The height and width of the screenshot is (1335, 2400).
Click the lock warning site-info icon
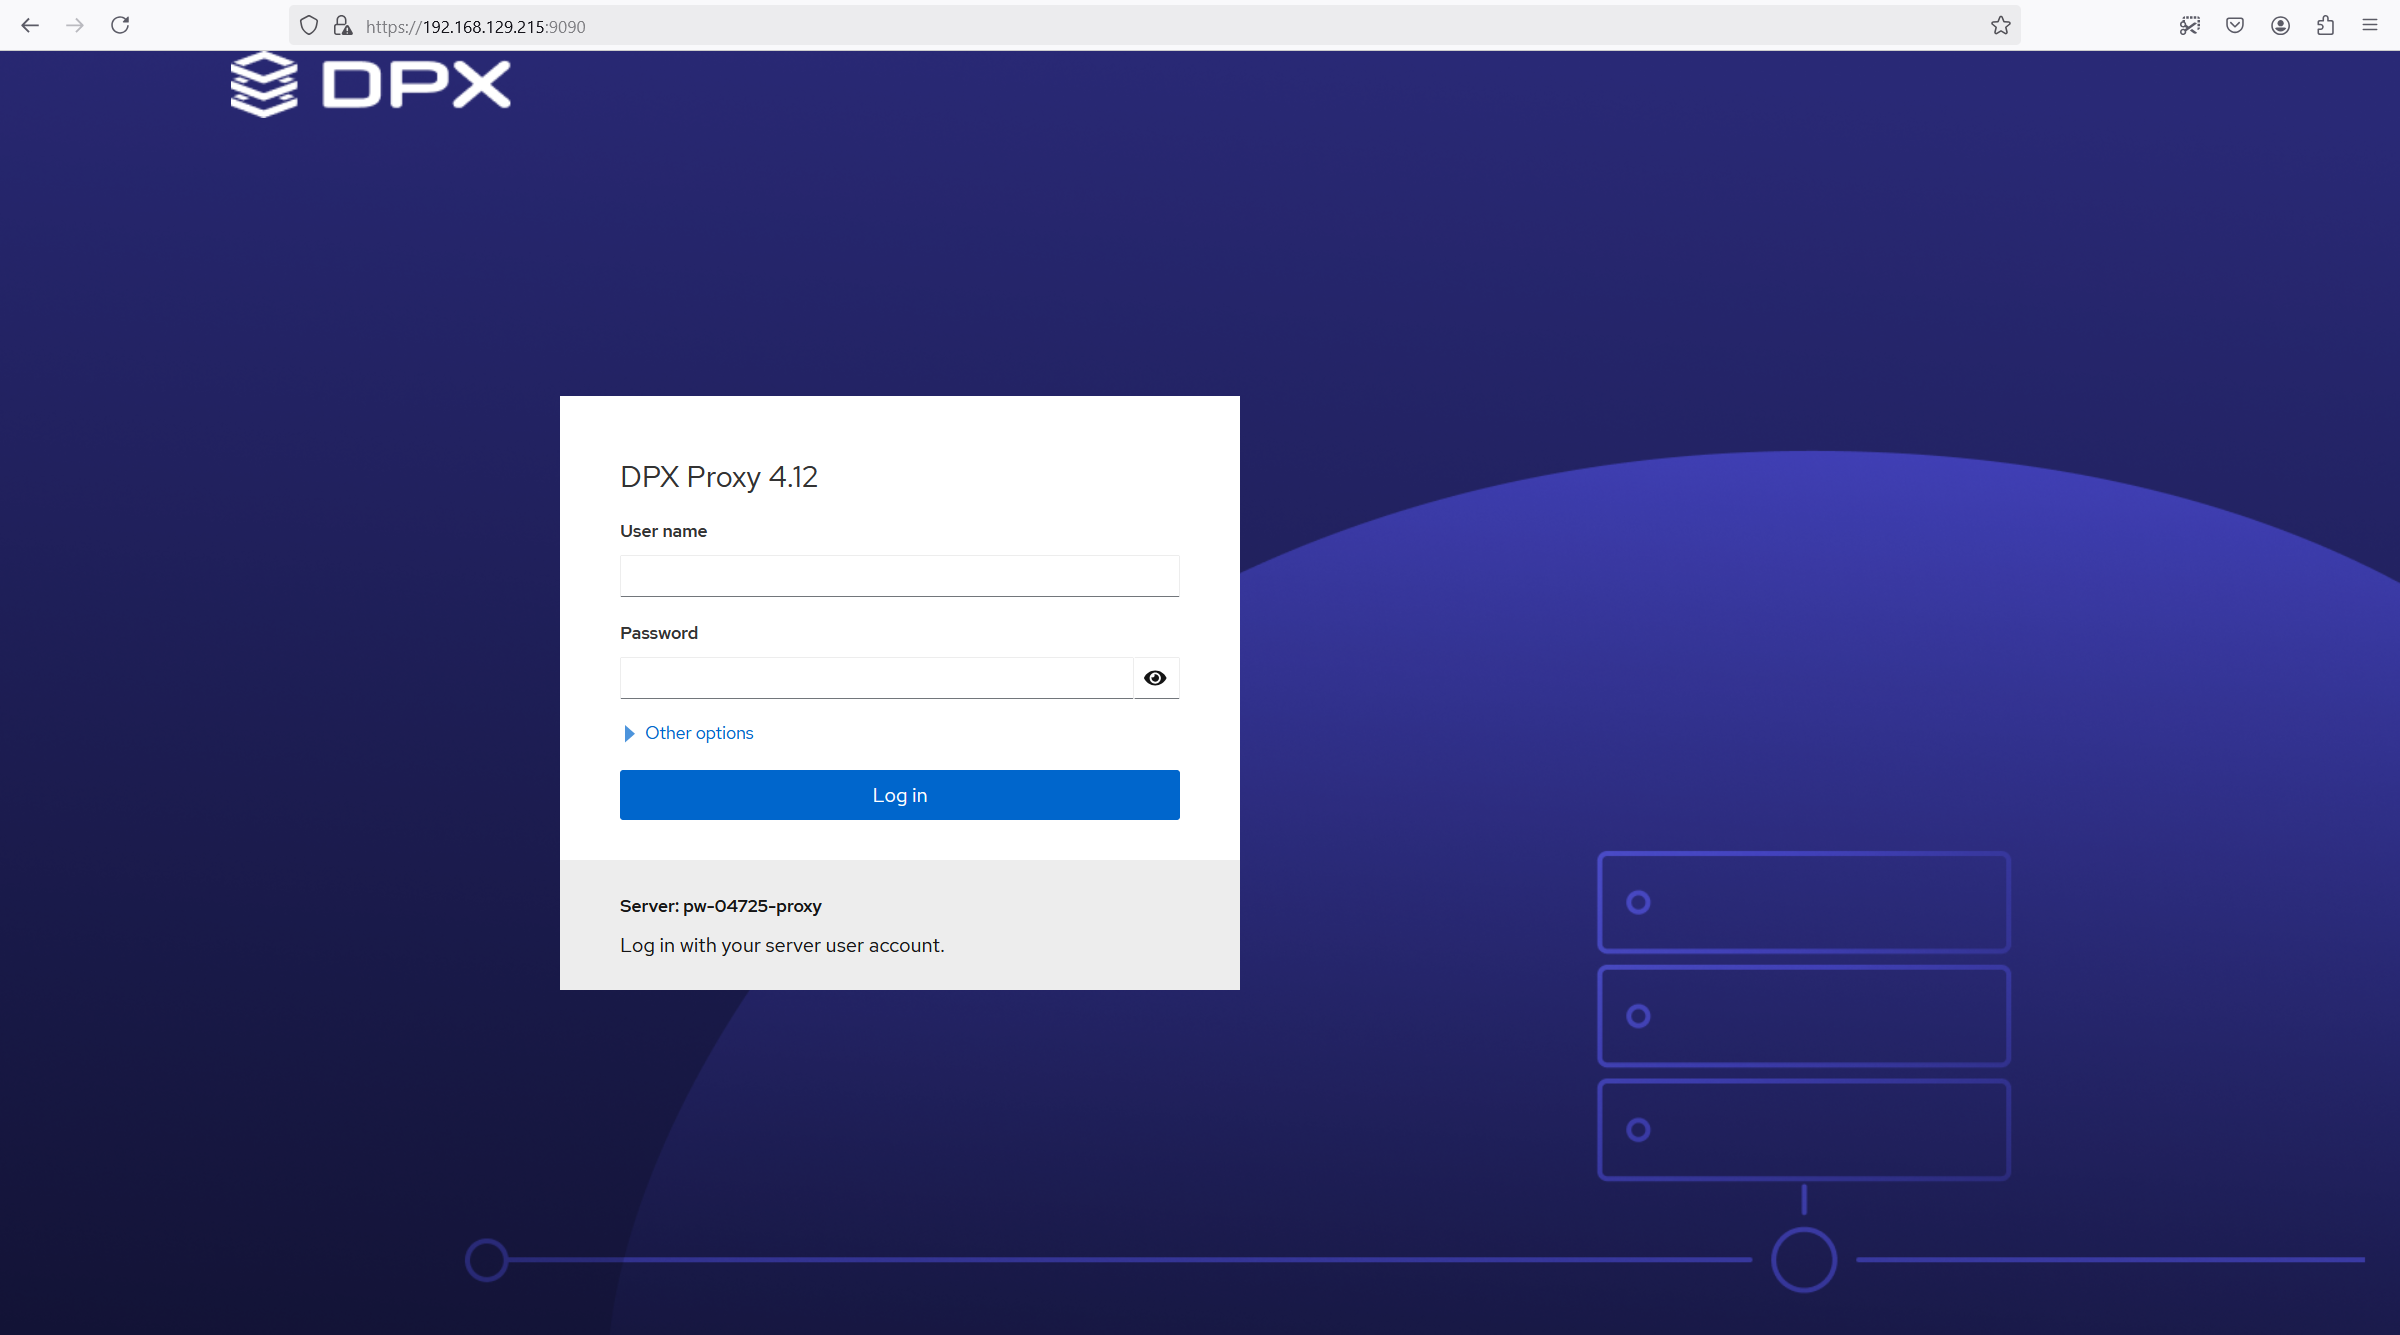point(343,26)
